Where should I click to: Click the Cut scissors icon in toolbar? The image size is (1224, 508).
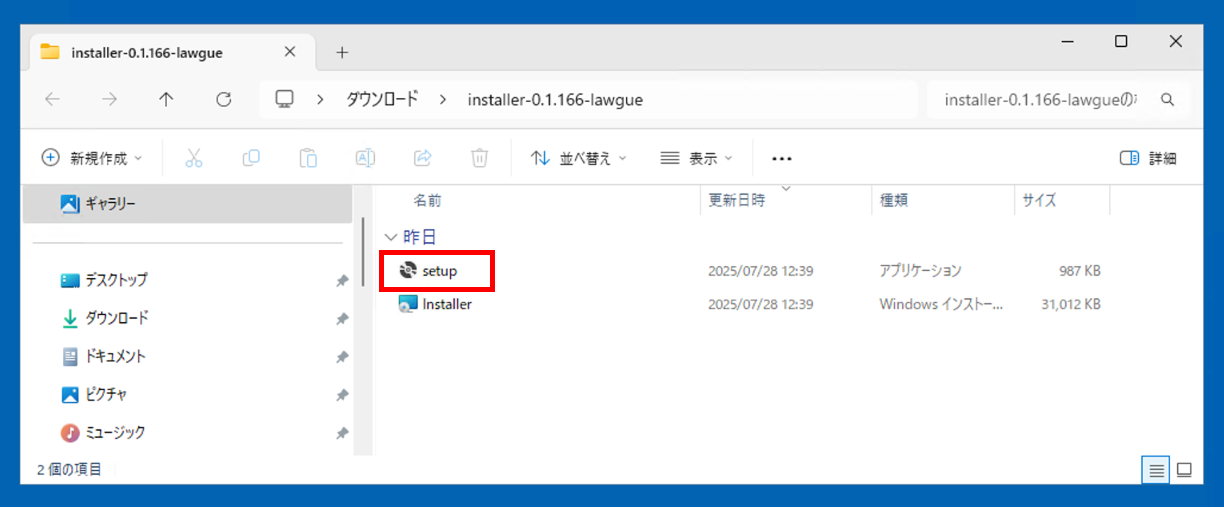pos(194,158)
